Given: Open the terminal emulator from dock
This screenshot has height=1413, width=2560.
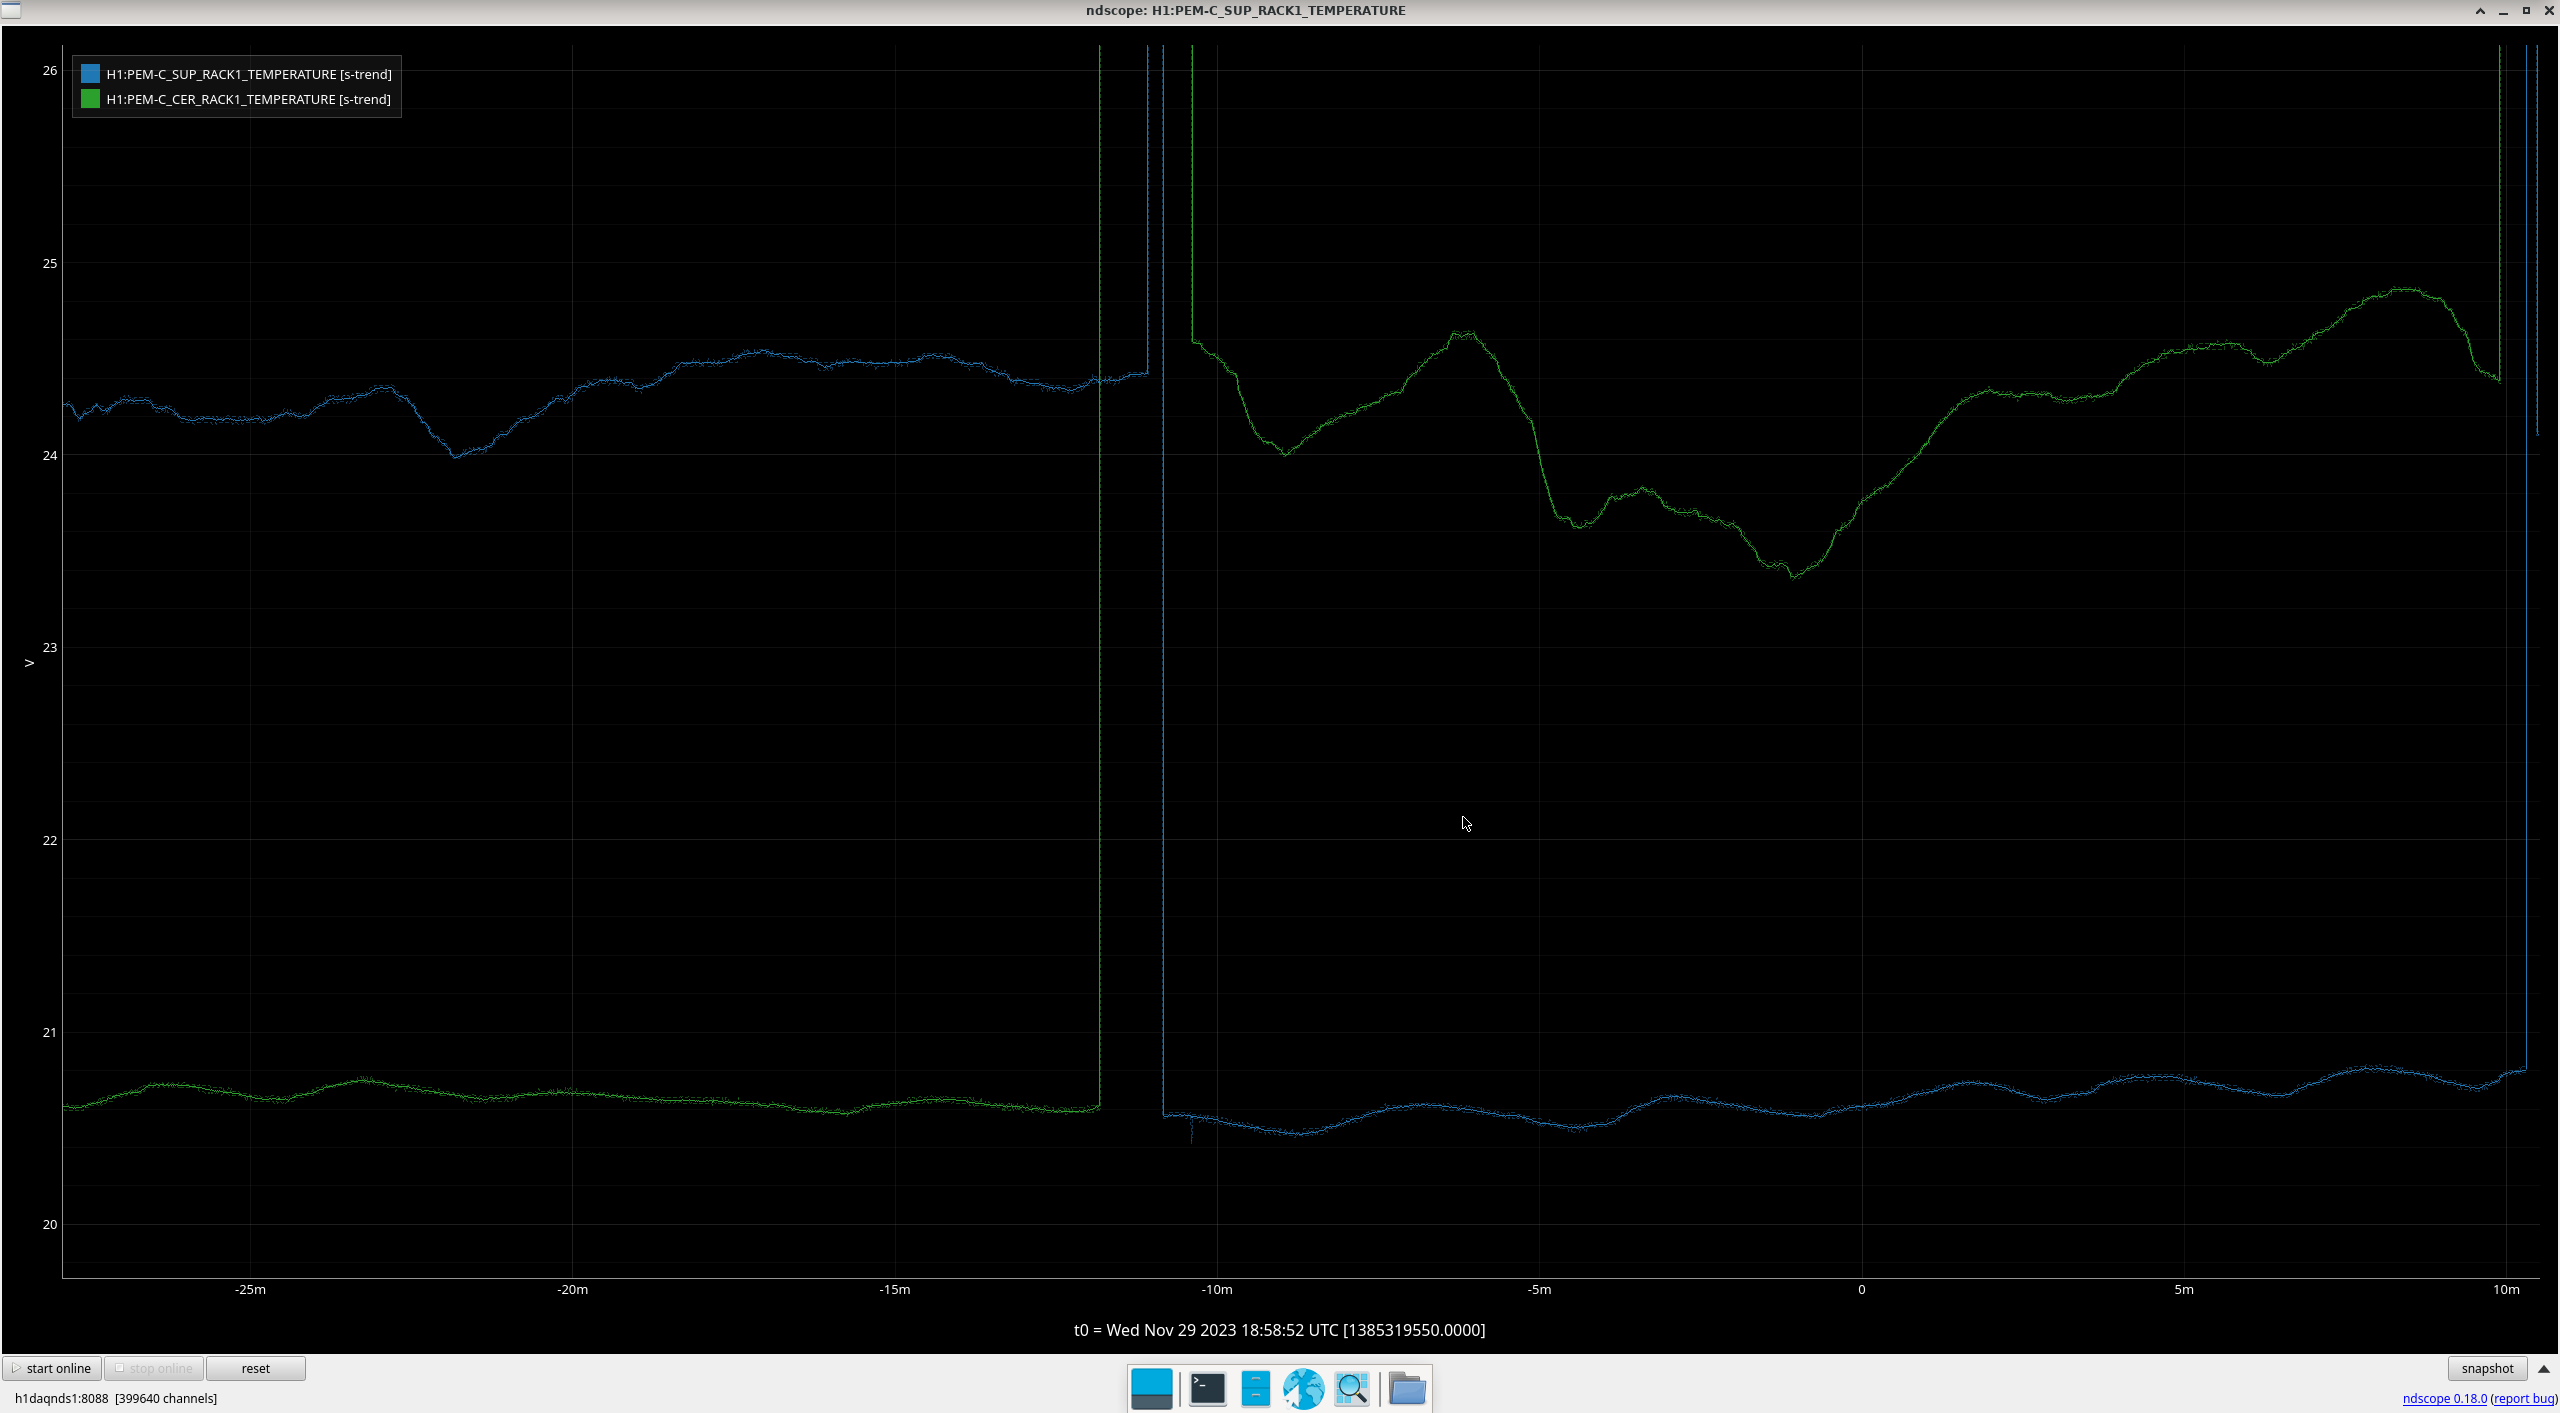Looking at the screenshot, I should (1207, 1388).
